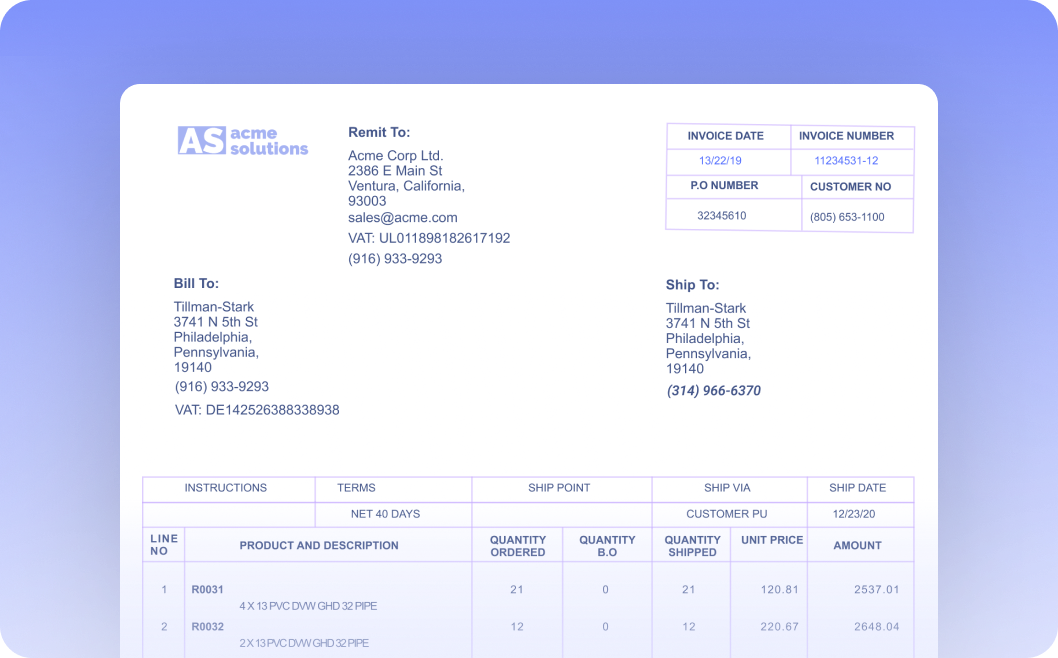Click the INSTRUCTIONS column header
This screenshot has width=1058, height=658.
click(x=226, y=488)
